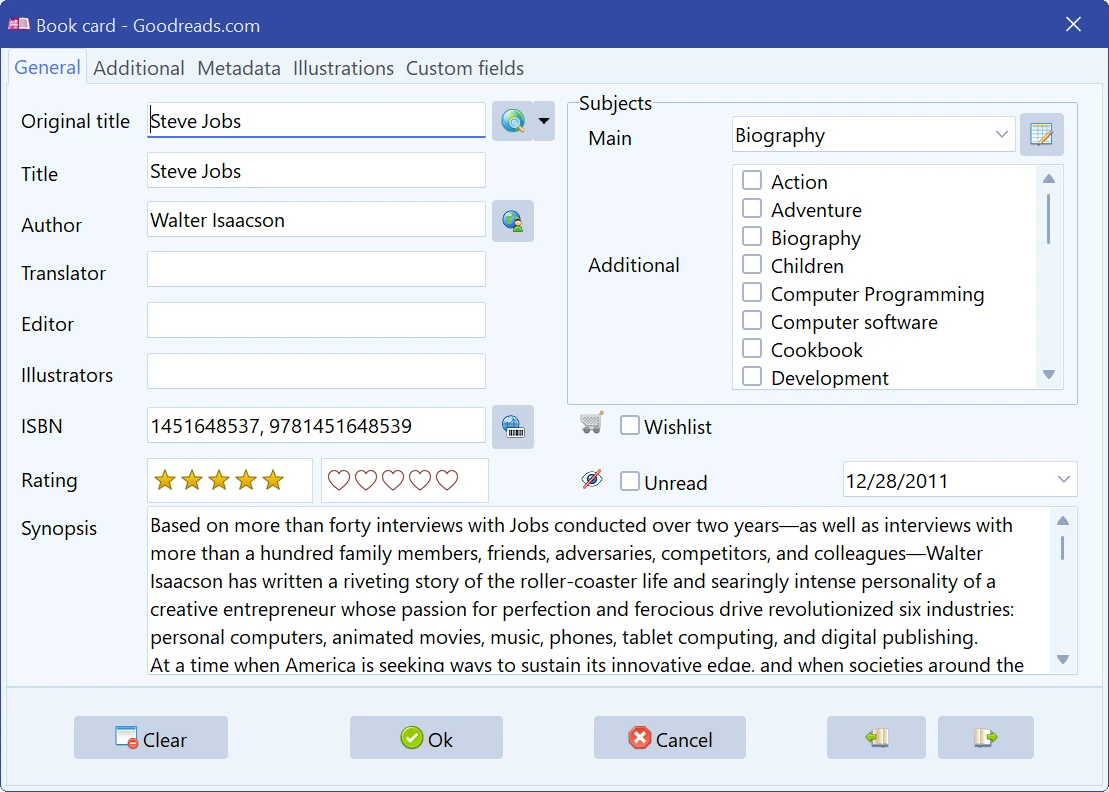Check the Action subject checkbox

pyautogui.click(x=752, y=180)
